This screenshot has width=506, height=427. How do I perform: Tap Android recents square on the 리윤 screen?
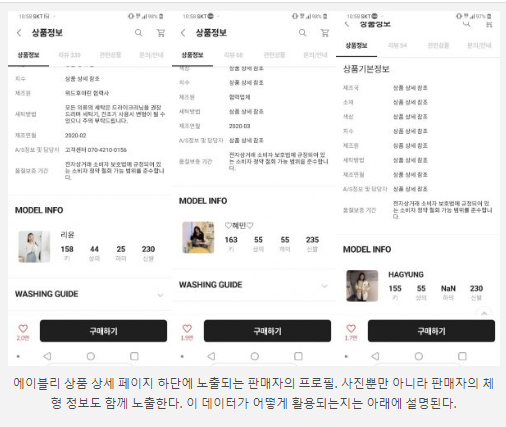click(134, 356)
